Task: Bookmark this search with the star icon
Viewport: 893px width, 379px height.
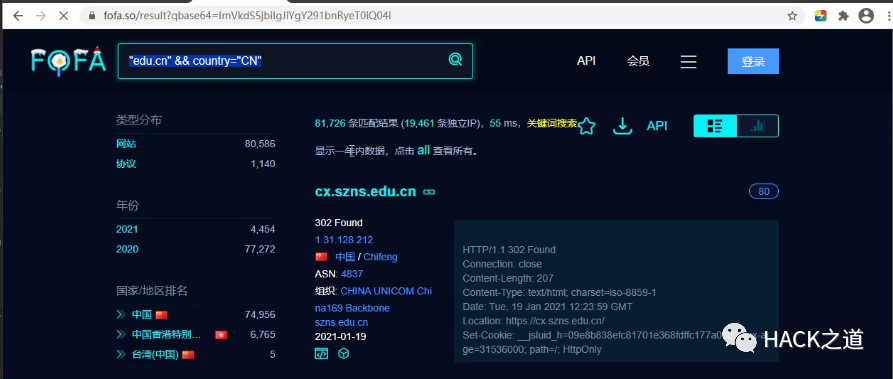Action: point(586,126)
